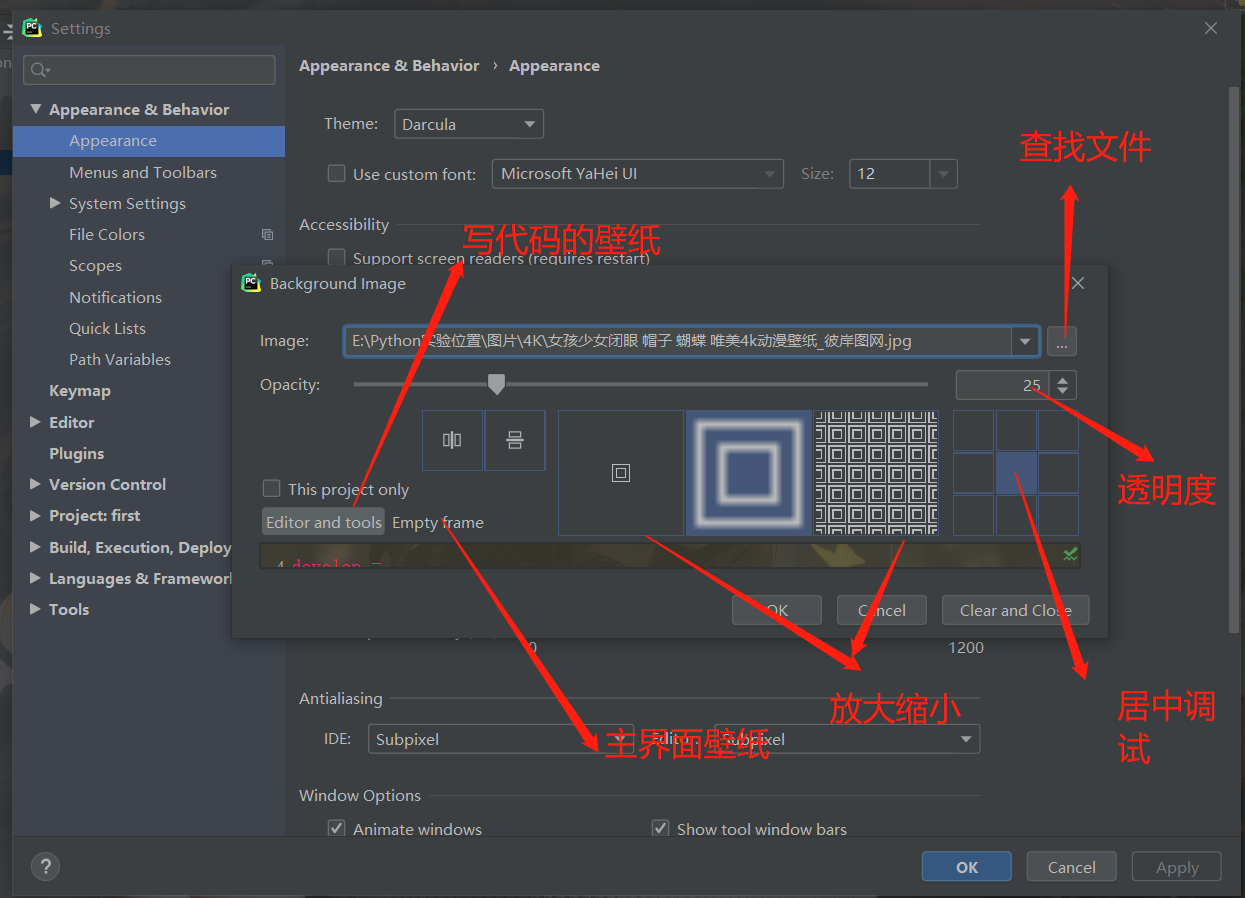
Task: Choose the top-left anchor cell
Action: 973,431
